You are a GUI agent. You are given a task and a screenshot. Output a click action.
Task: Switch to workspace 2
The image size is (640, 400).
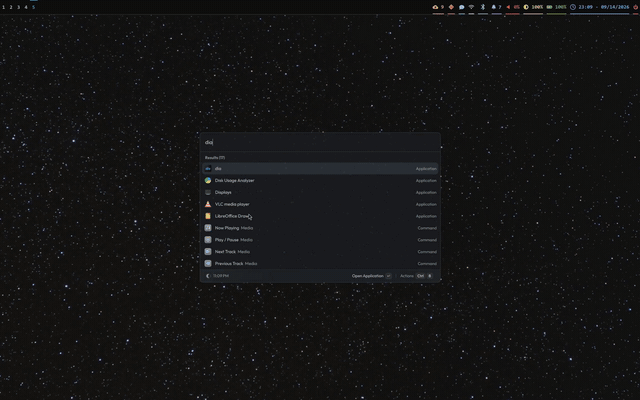pos(11,7)
